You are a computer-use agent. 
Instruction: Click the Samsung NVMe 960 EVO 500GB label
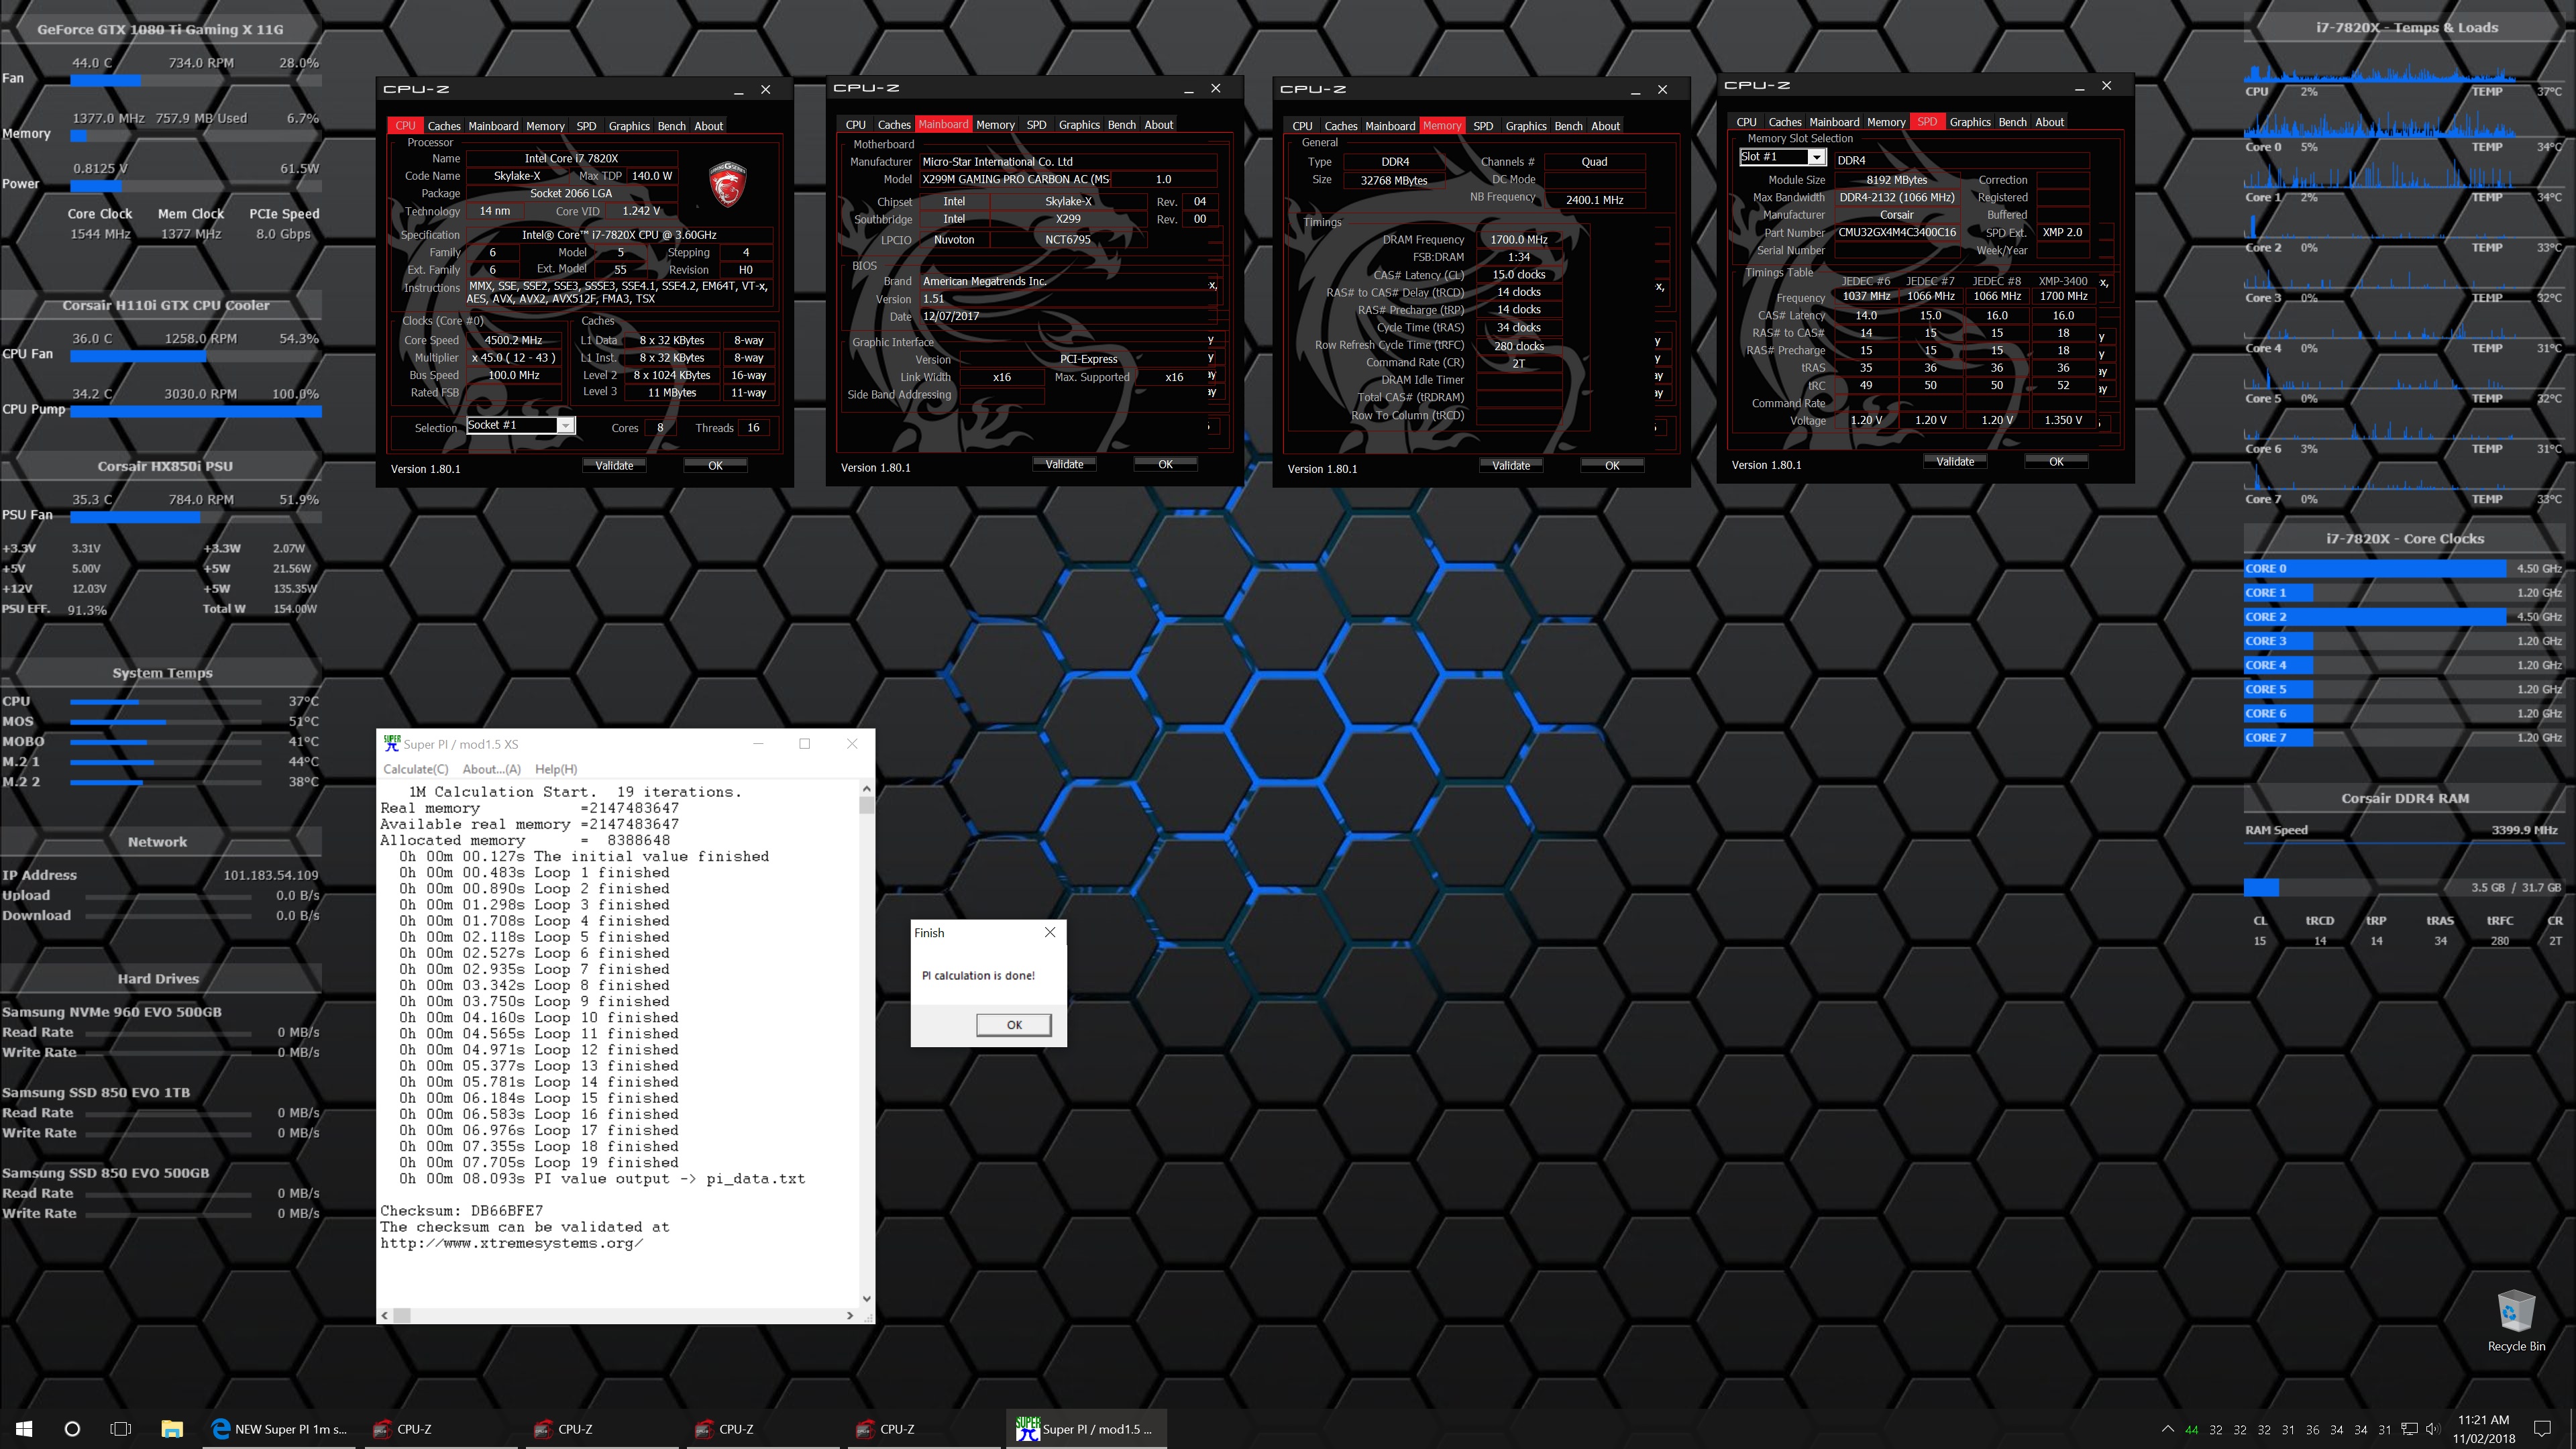click(112, 1012)
